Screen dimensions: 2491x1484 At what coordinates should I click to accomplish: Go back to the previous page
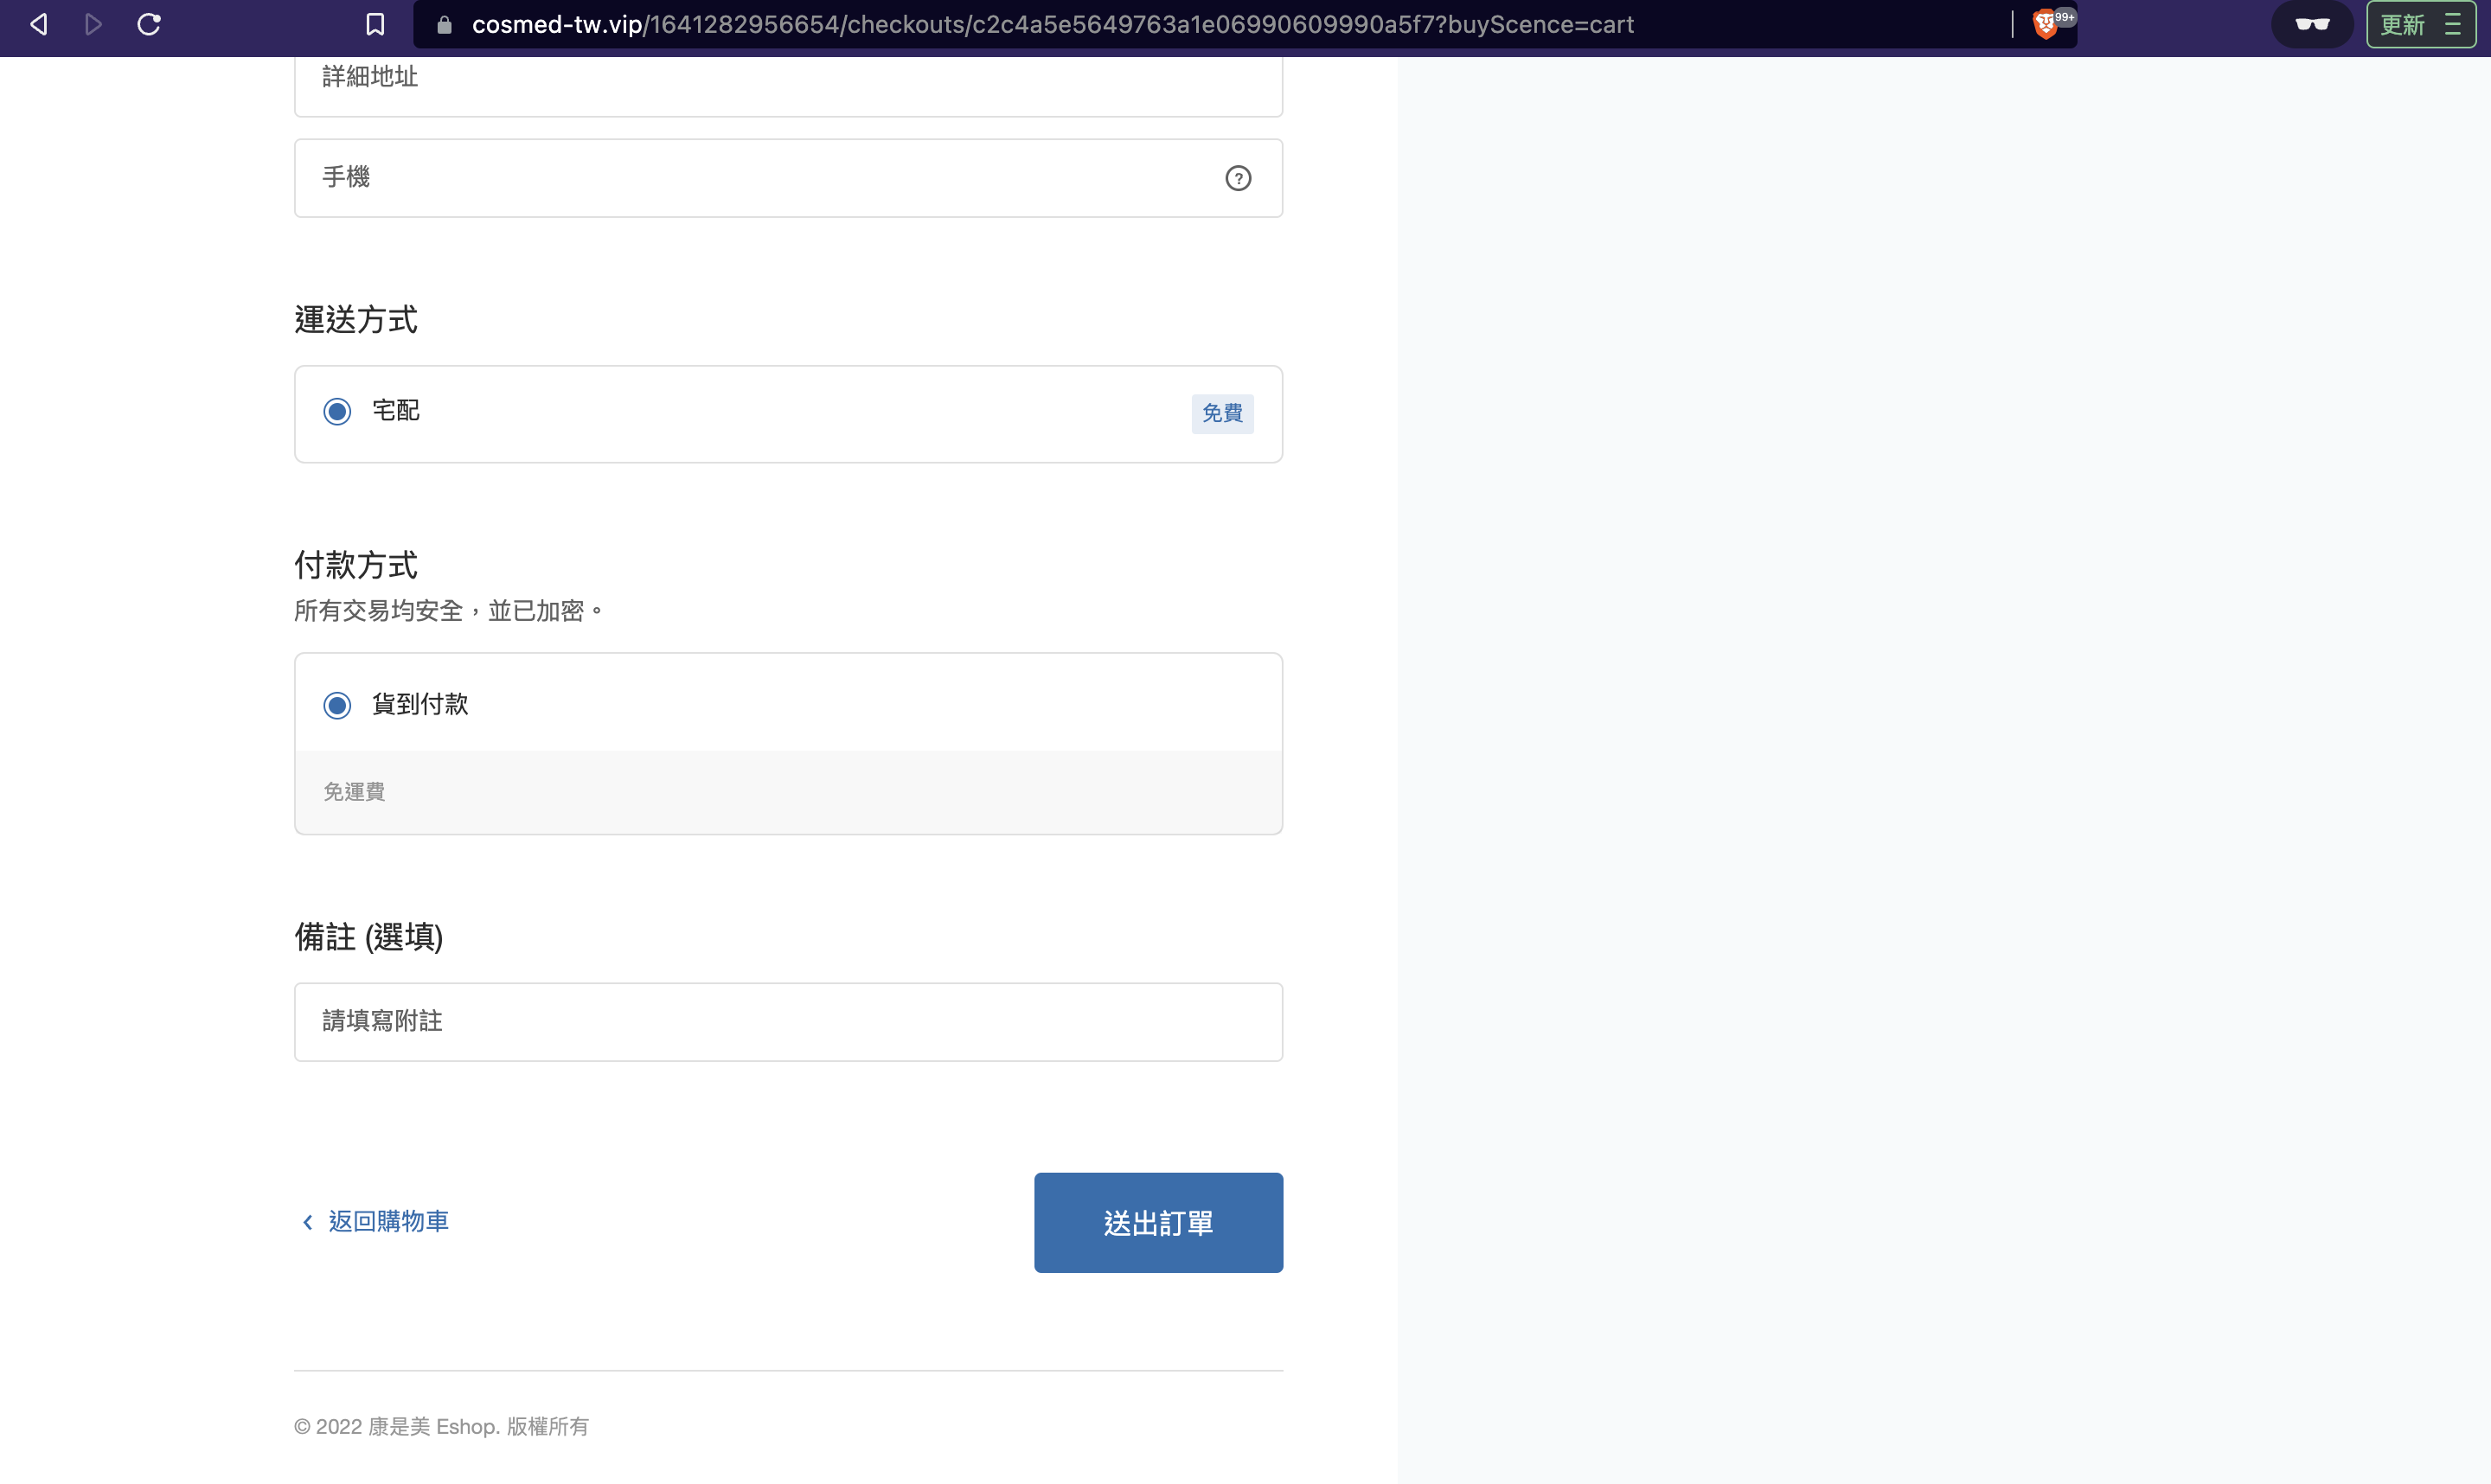[39, 24]
